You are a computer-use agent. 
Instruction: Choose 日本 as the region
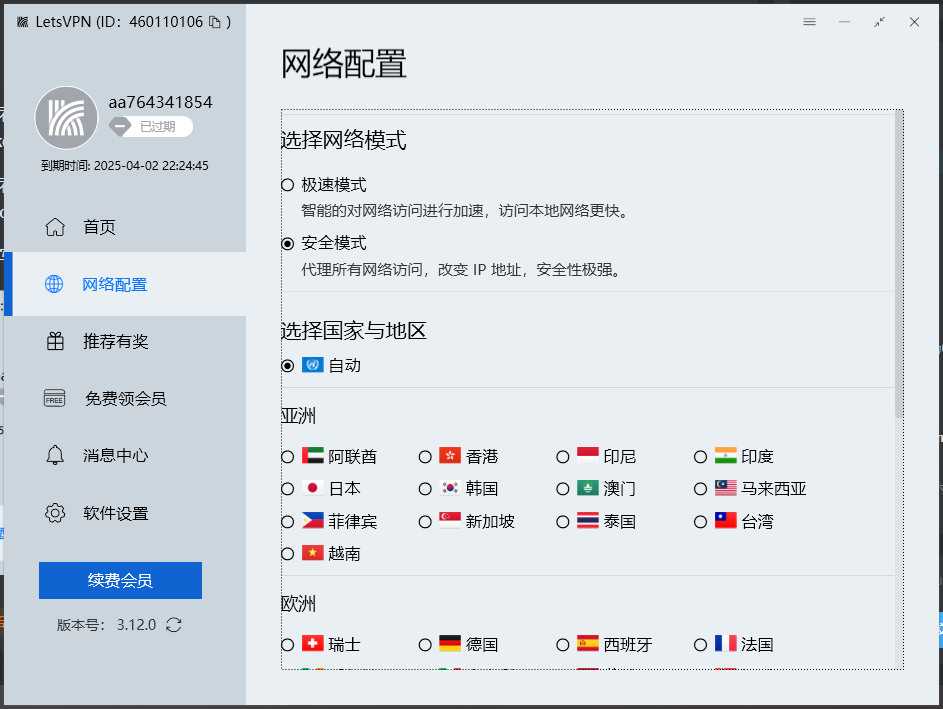288,489
